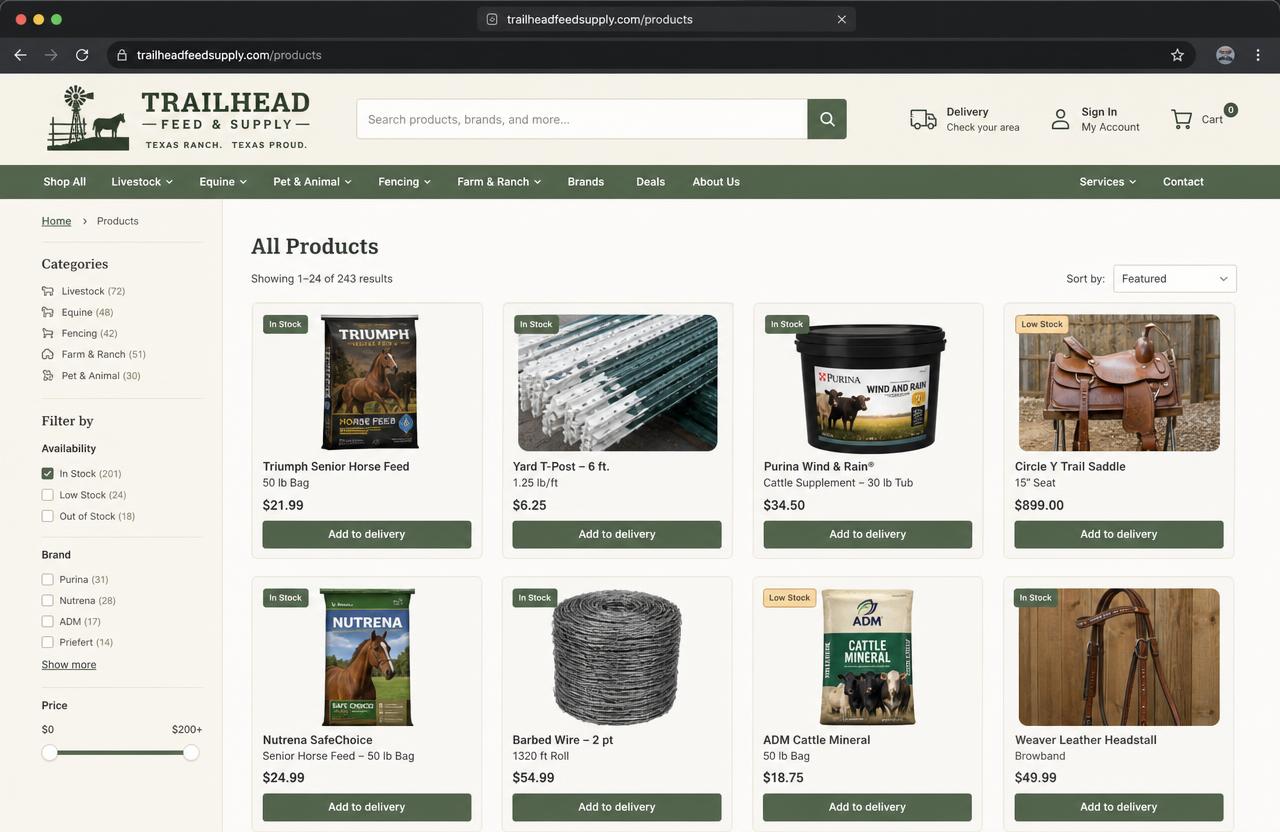Click the search magnifier button
Image resolution: width=1280 pixels, height=832 pixels.
[x=827, y=119]
